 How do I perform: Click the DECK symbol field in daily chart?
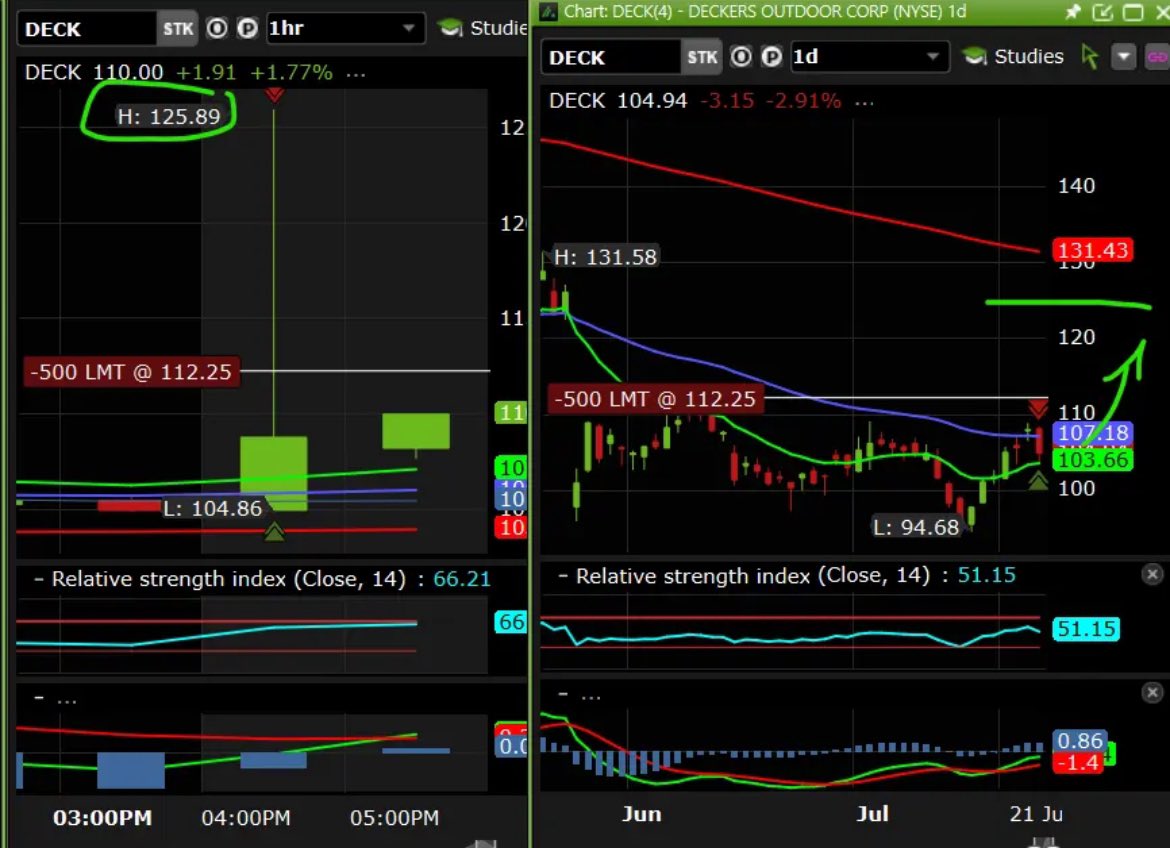[x=612, y=57]
